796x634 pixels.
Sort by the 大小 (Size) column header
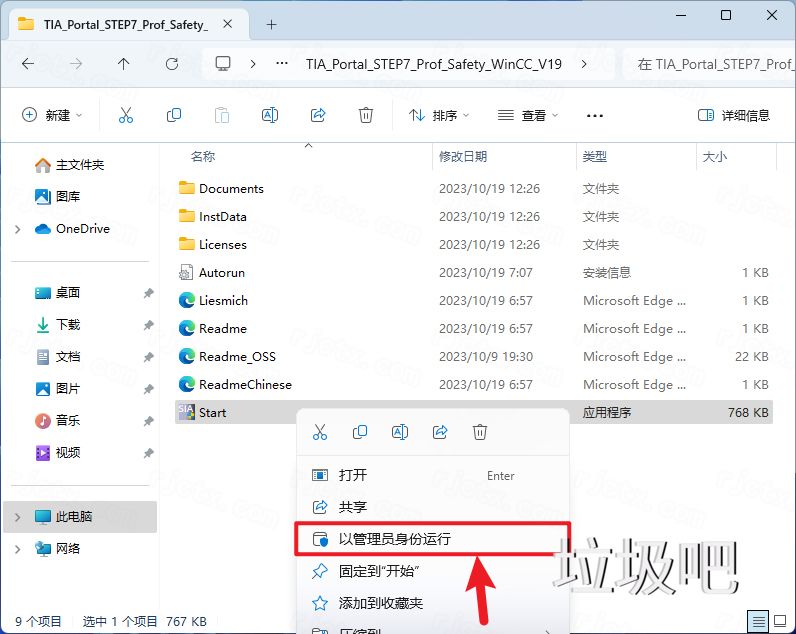714,156
